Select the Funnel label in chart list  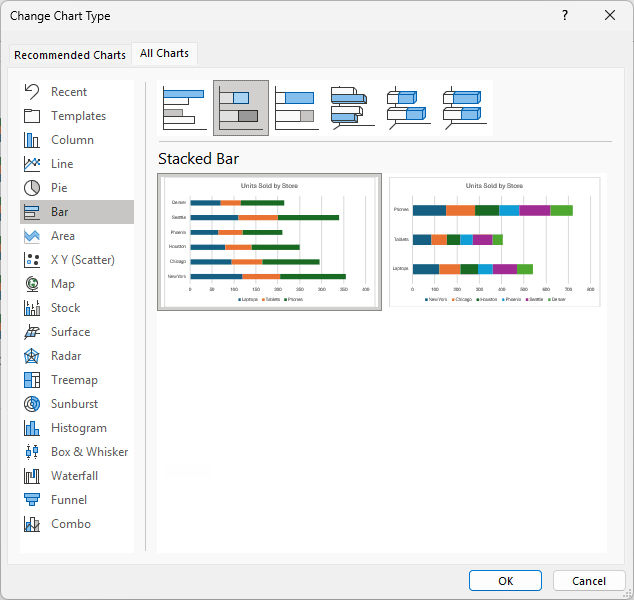69,500
